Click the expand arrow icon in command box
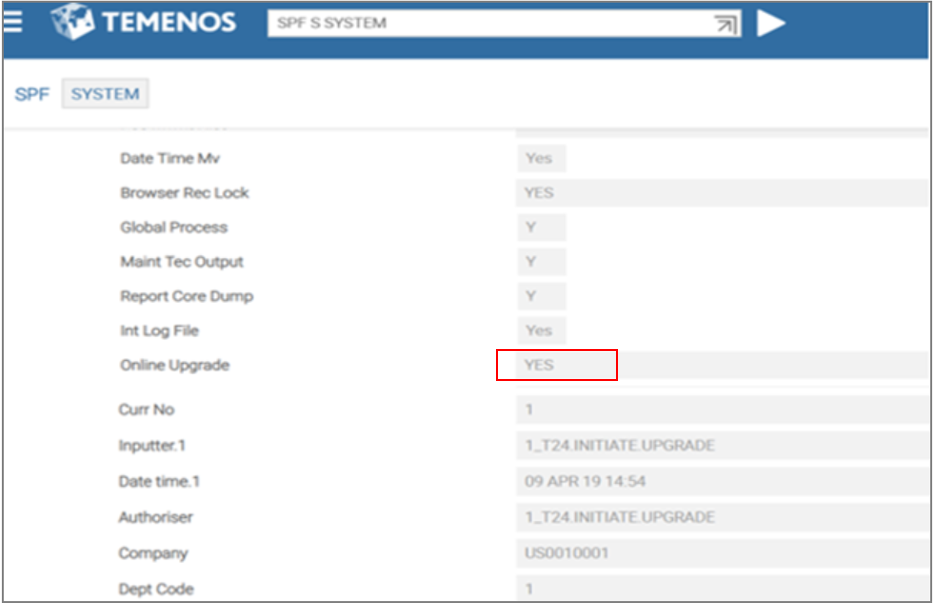Viewport: 933px width, 606px height. coord(726,24)
